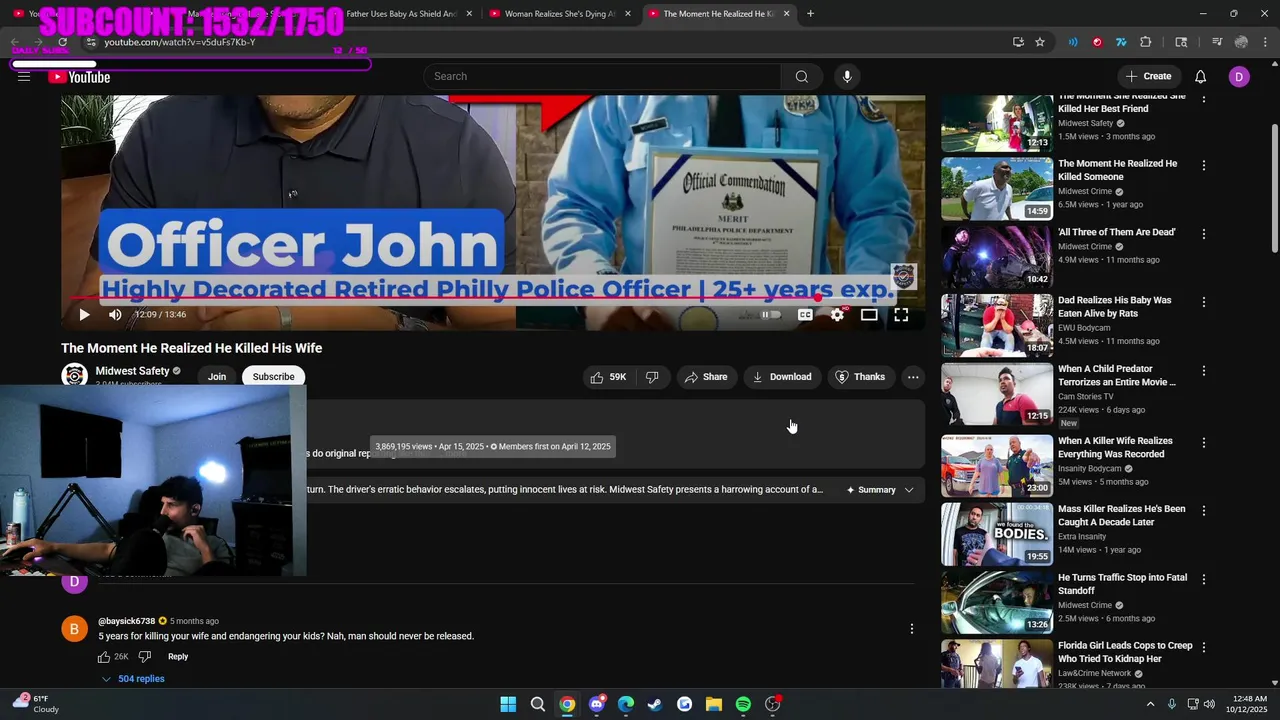Open Steam from the taskbar

(655, 705)
